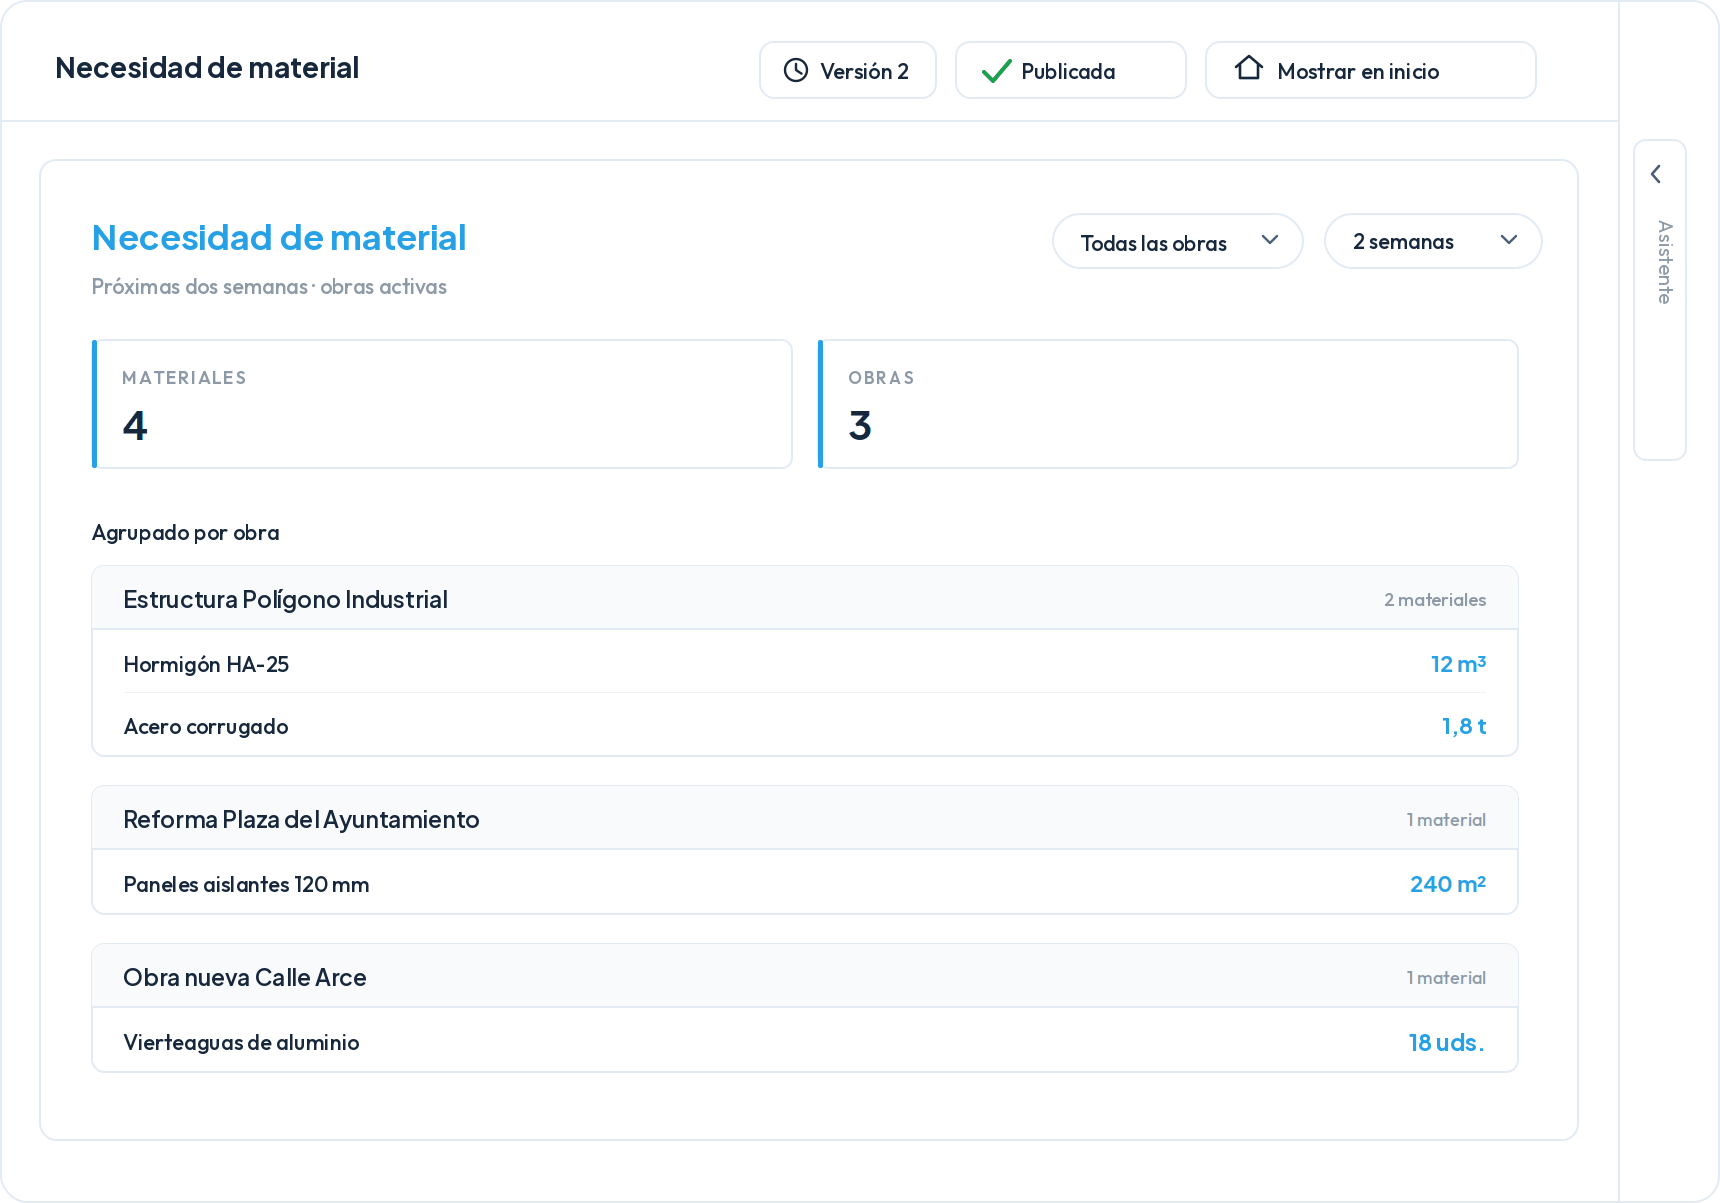
Task: Open the 2 semanas period dropdown
Action: [1433, 241]
